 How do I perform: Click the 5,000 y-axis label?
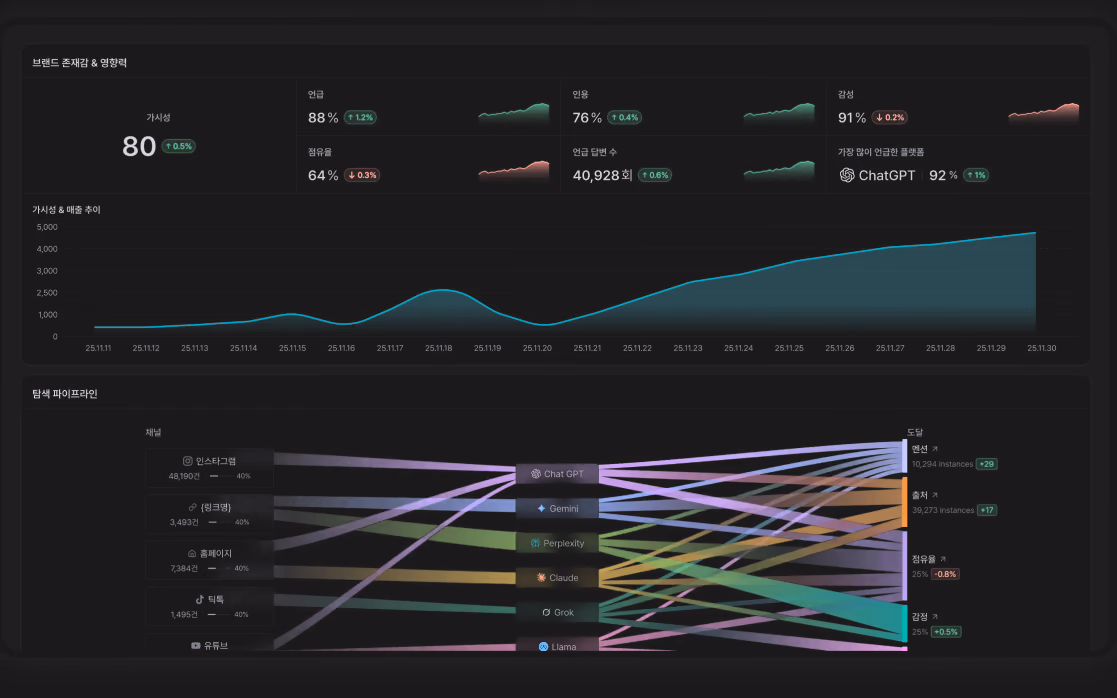(47, 227)
